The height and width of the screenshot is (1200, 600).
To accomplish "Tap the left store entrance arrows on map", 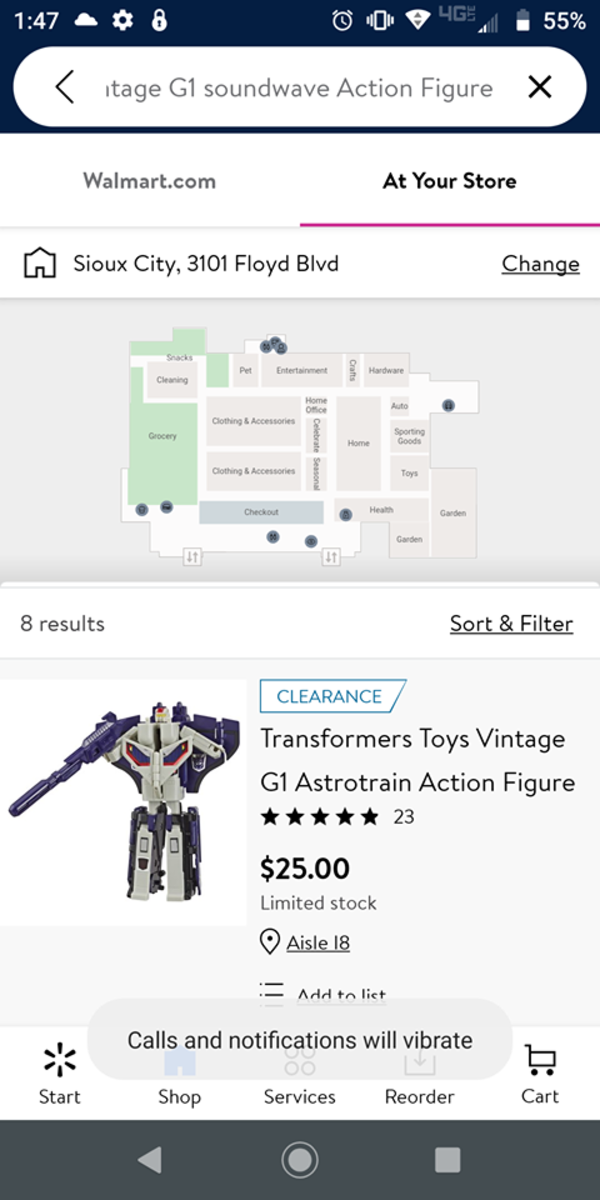I will 193,556.
